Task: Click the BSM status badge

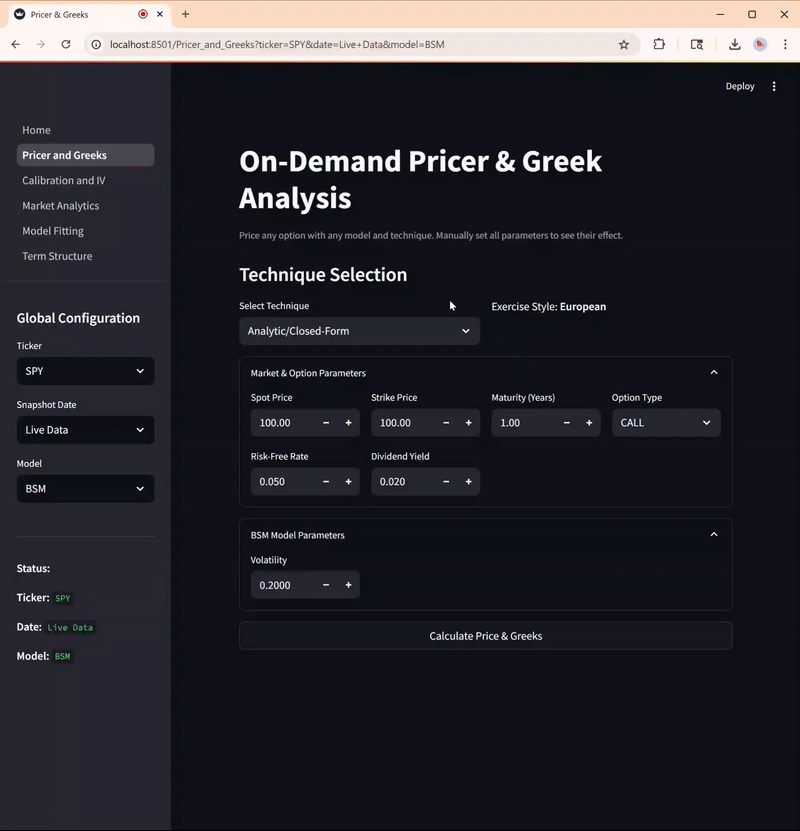Action: (63, 657)
